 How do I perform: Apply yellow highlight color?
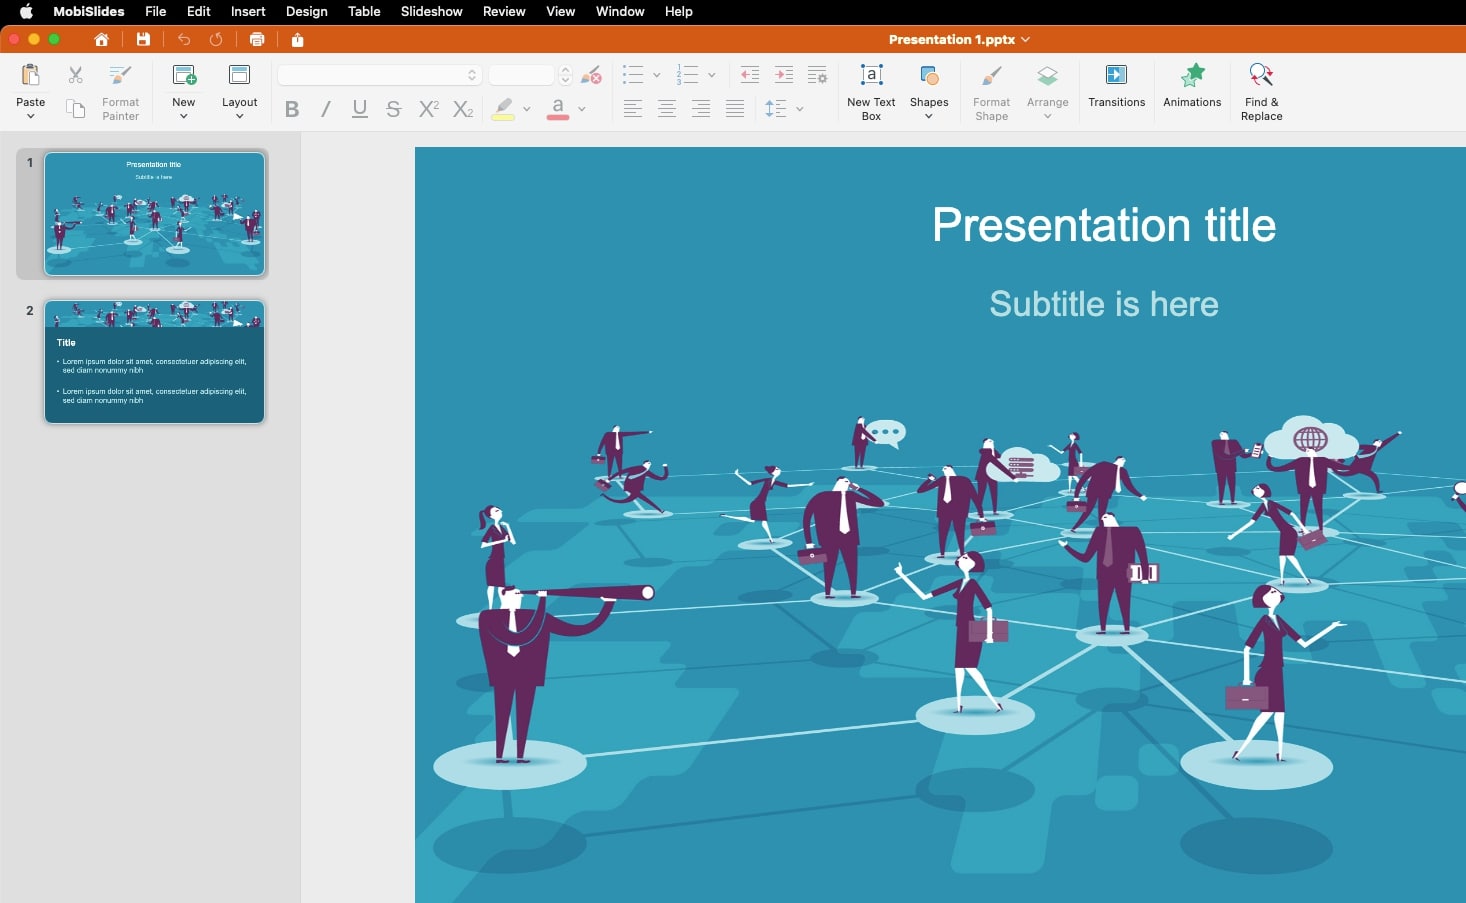coord(503,109)
